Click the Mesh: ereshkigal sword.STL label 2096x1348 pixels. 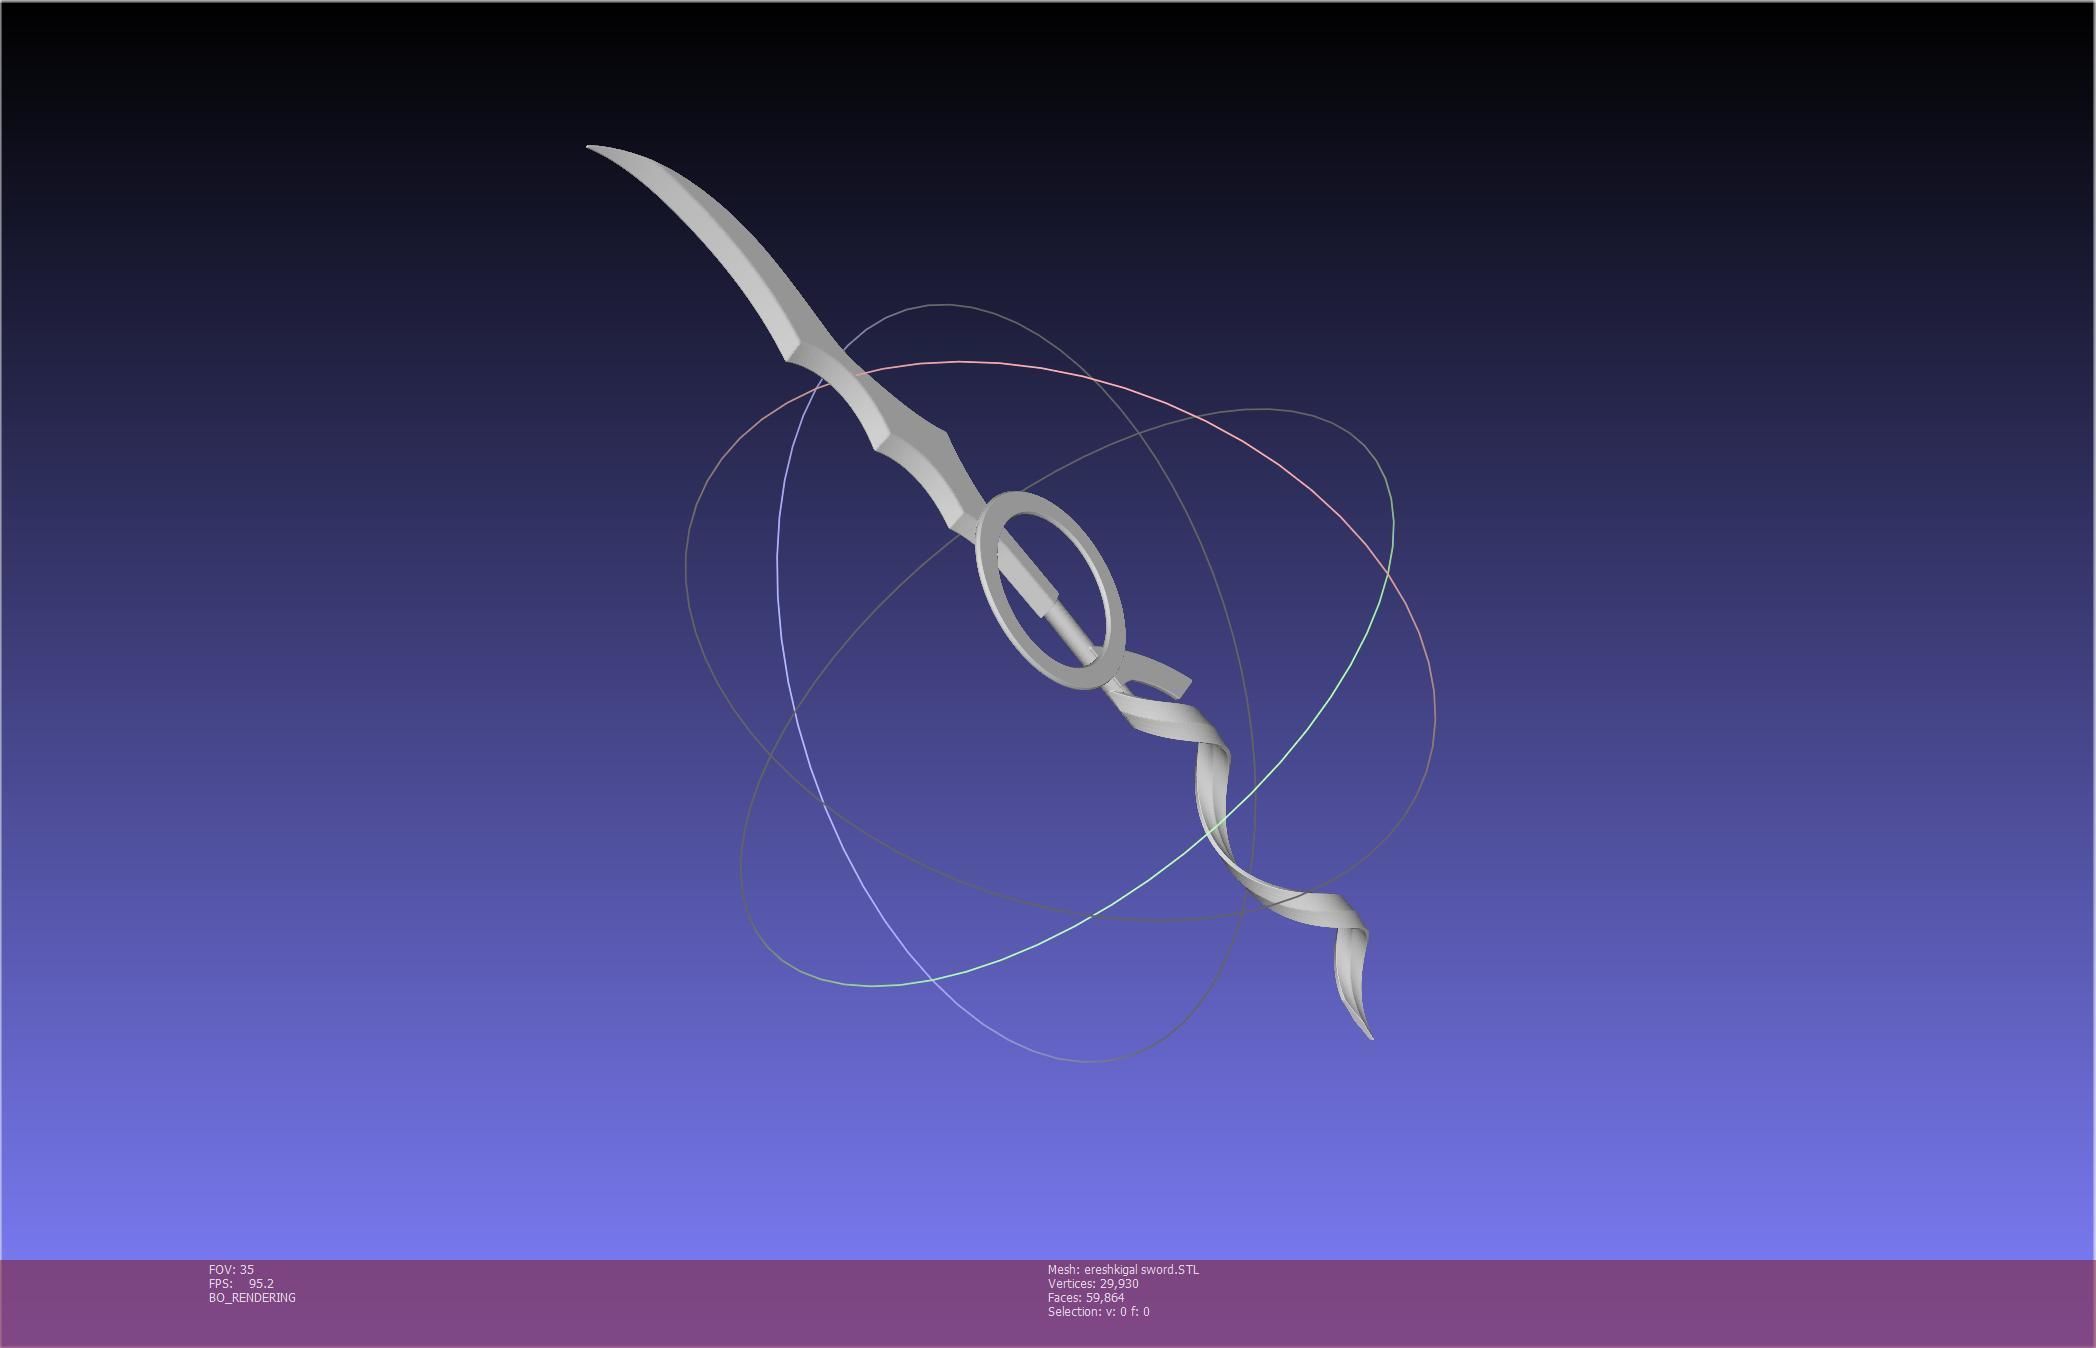coord(1123,1269)
